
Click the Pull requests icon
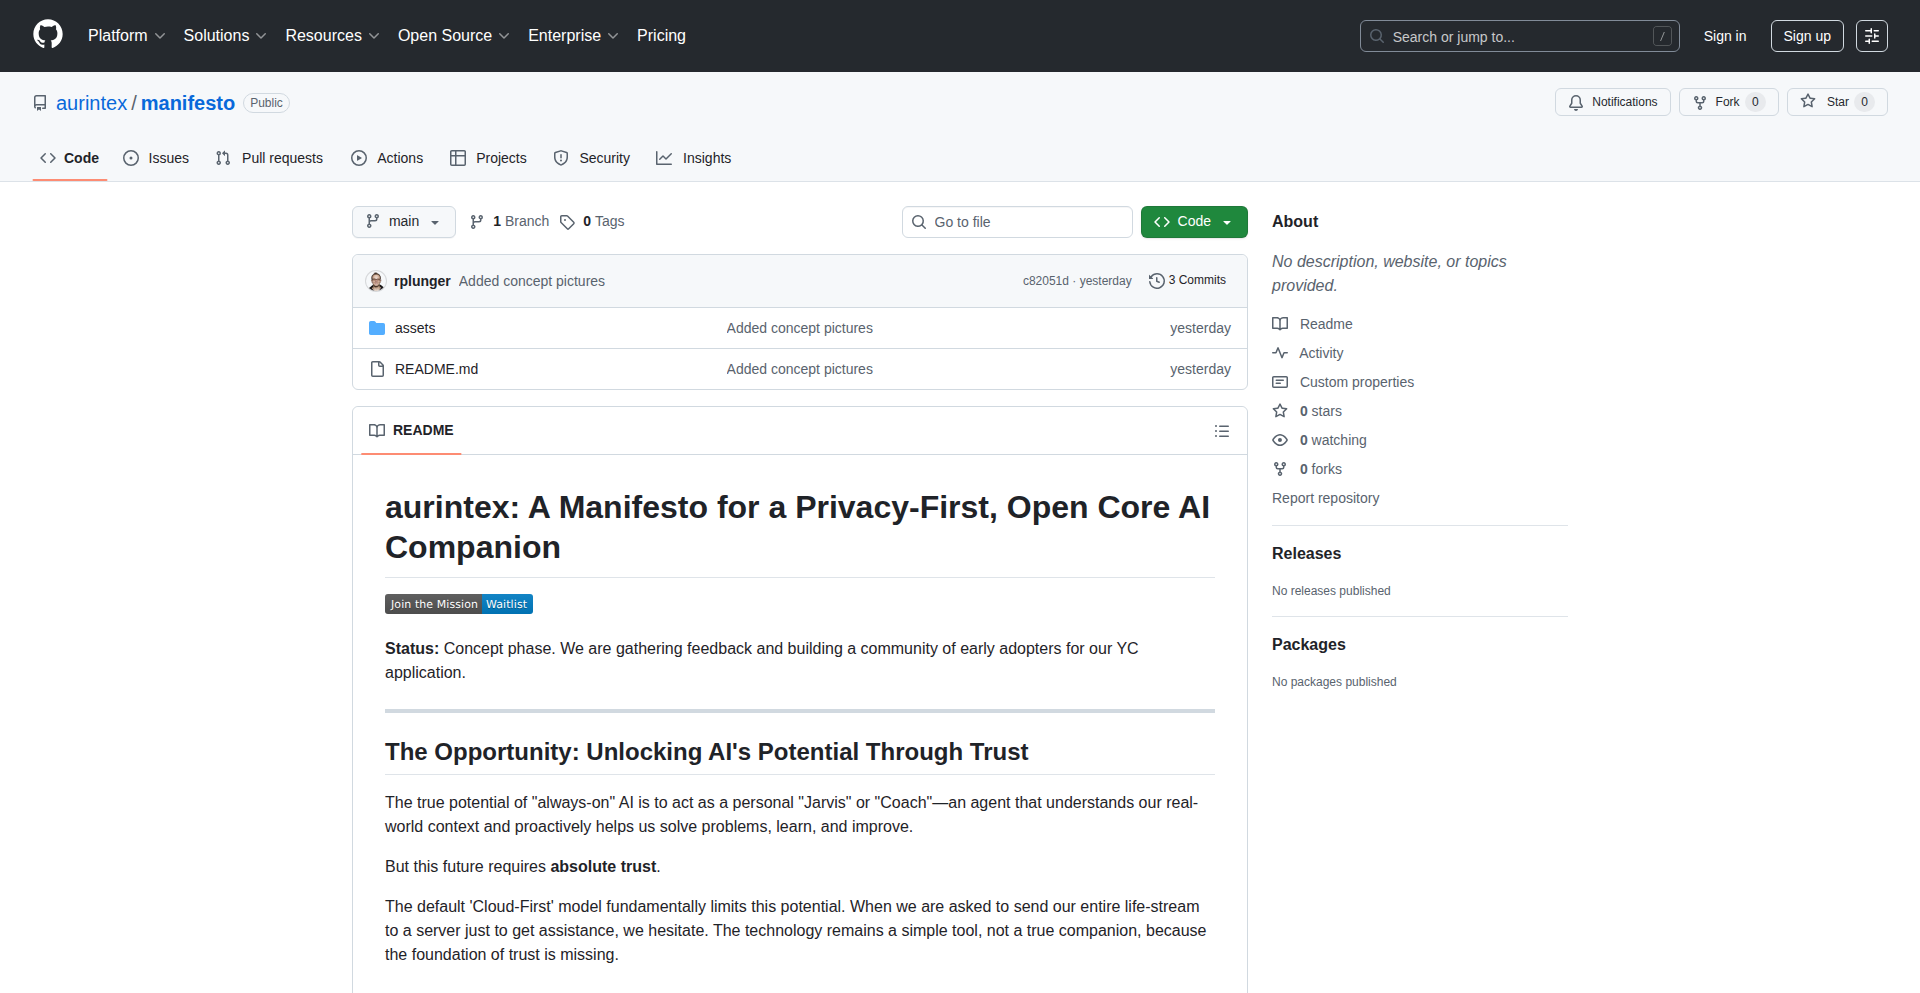[223, 158]
